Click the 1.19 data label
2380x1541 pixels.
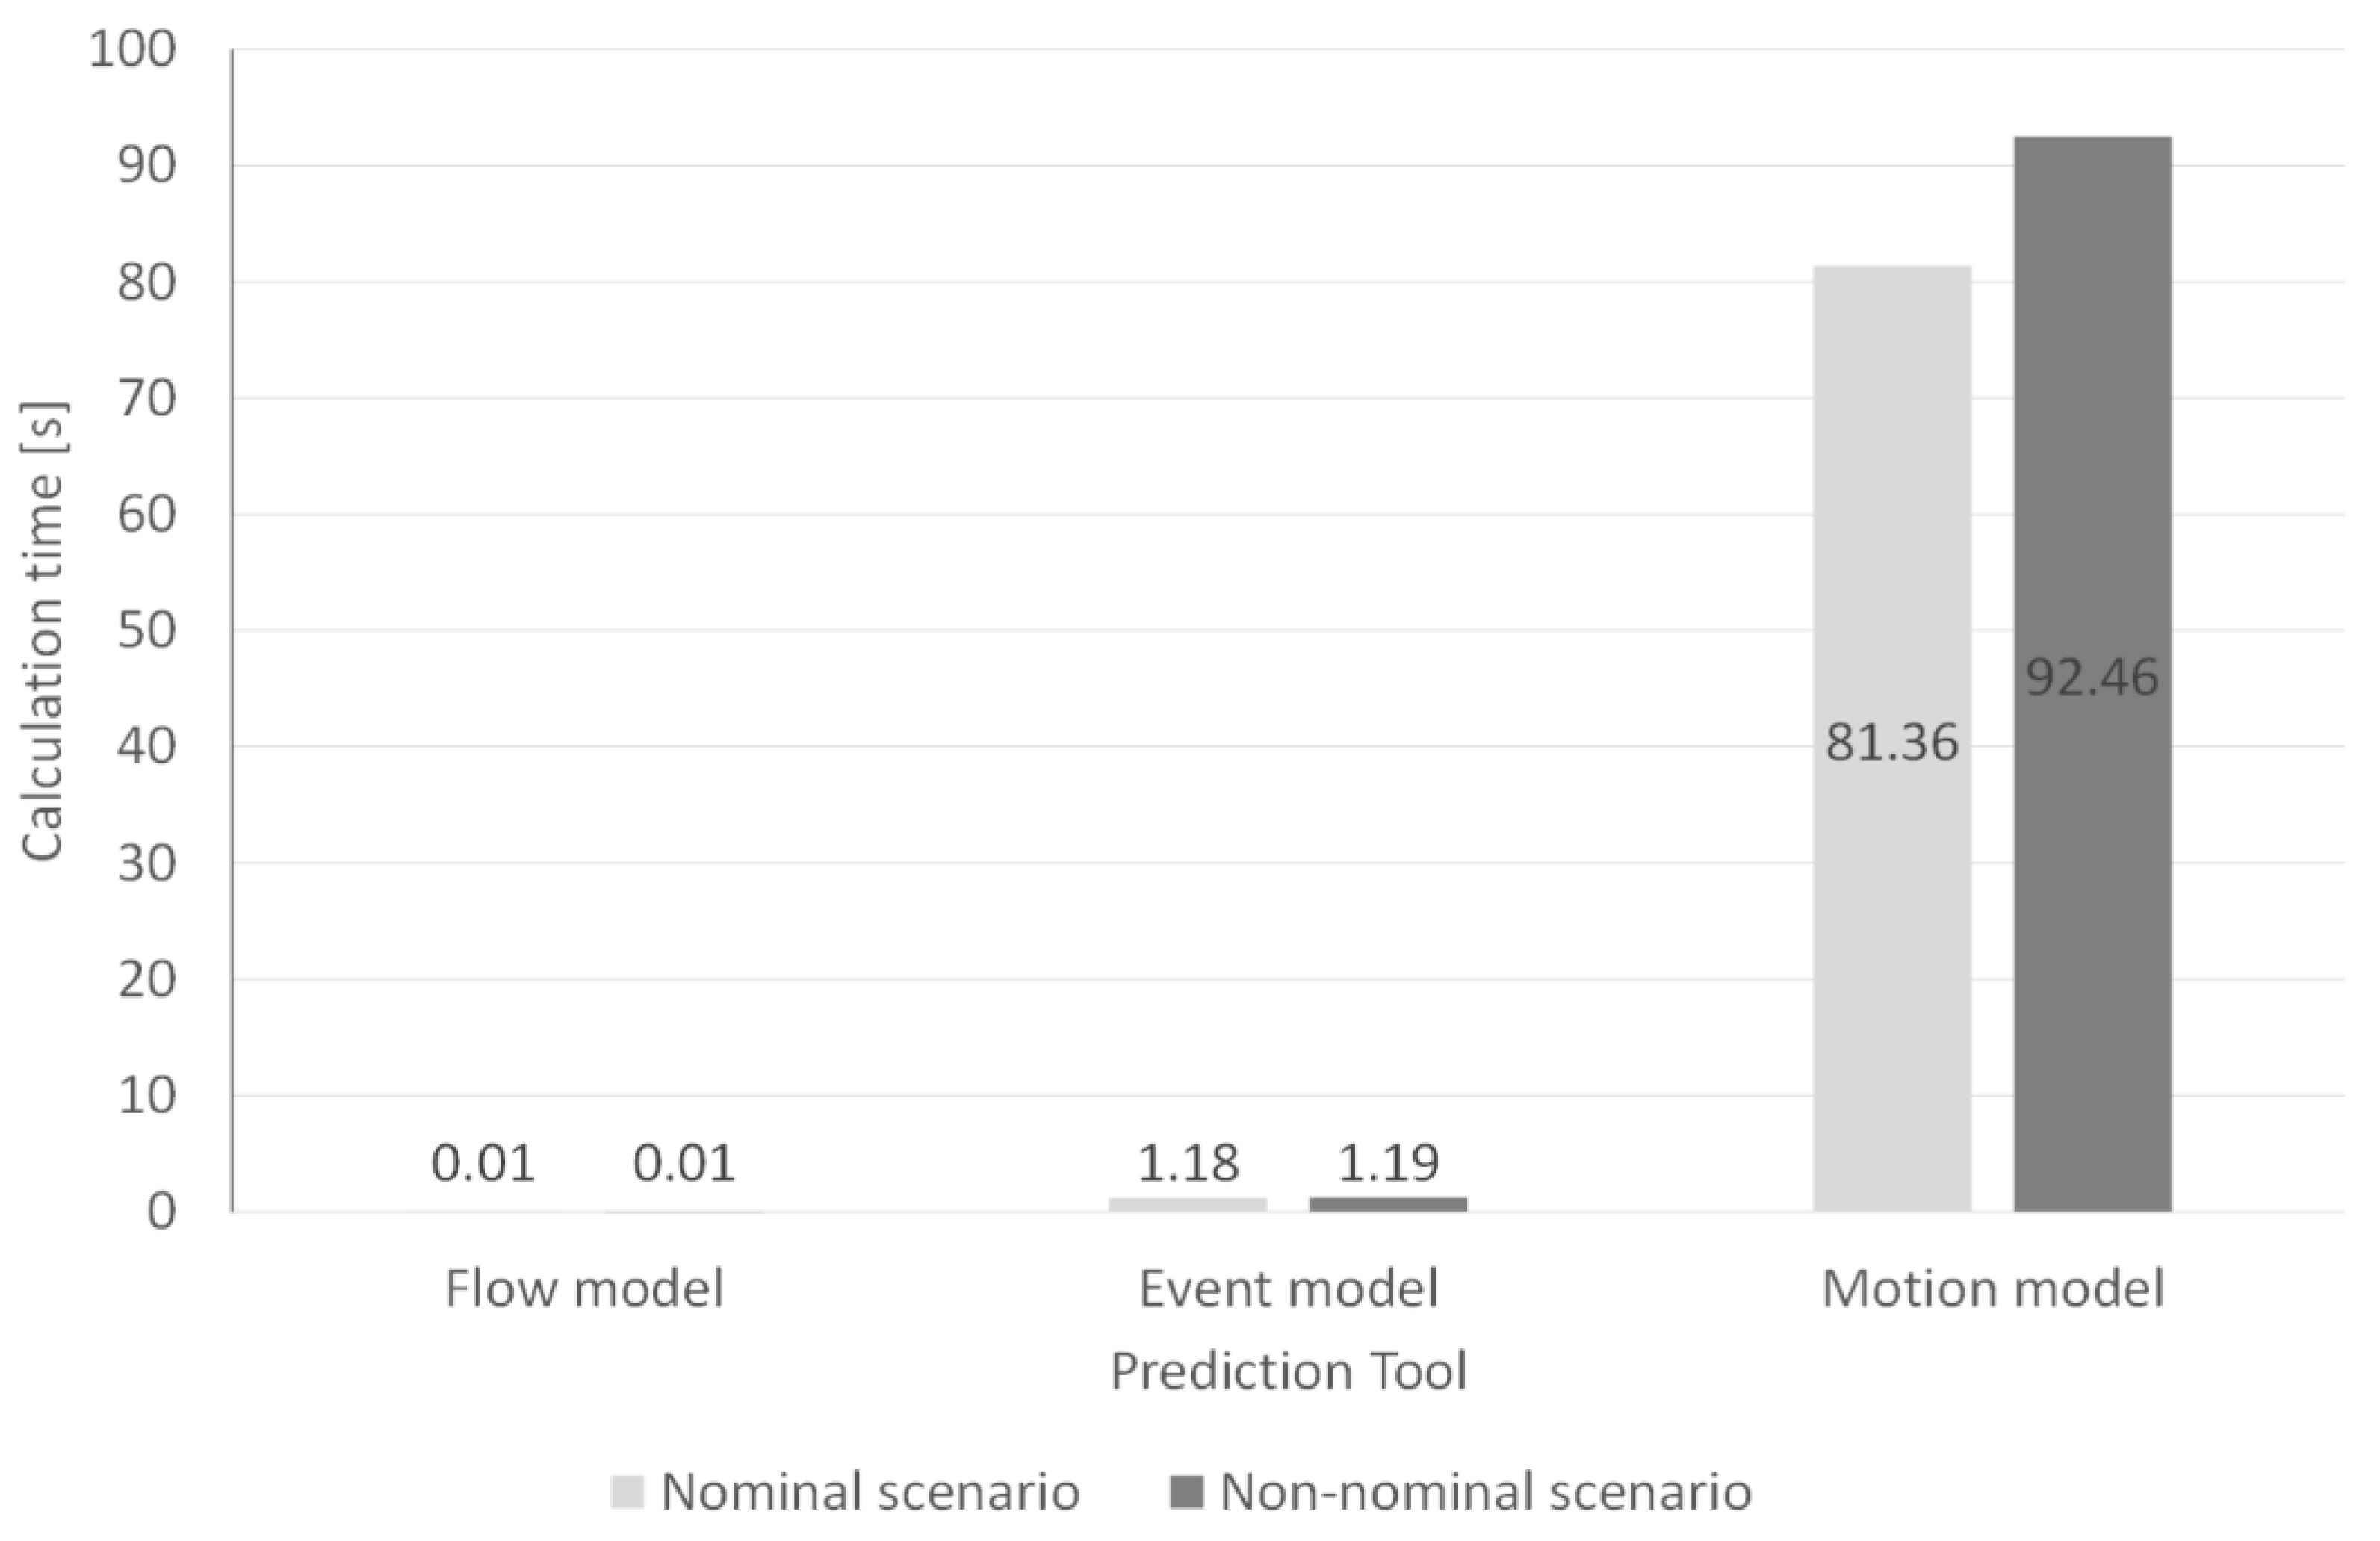click(1388, 1163)
